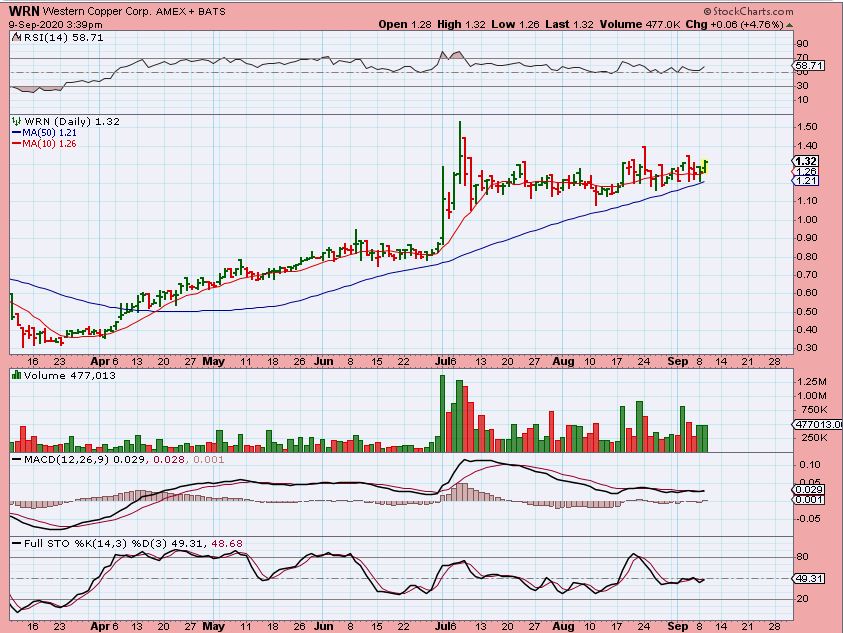Viewport: 843px width, 633px height.
Task: Click the 250K volume axis label
Action: coord(813,437)
